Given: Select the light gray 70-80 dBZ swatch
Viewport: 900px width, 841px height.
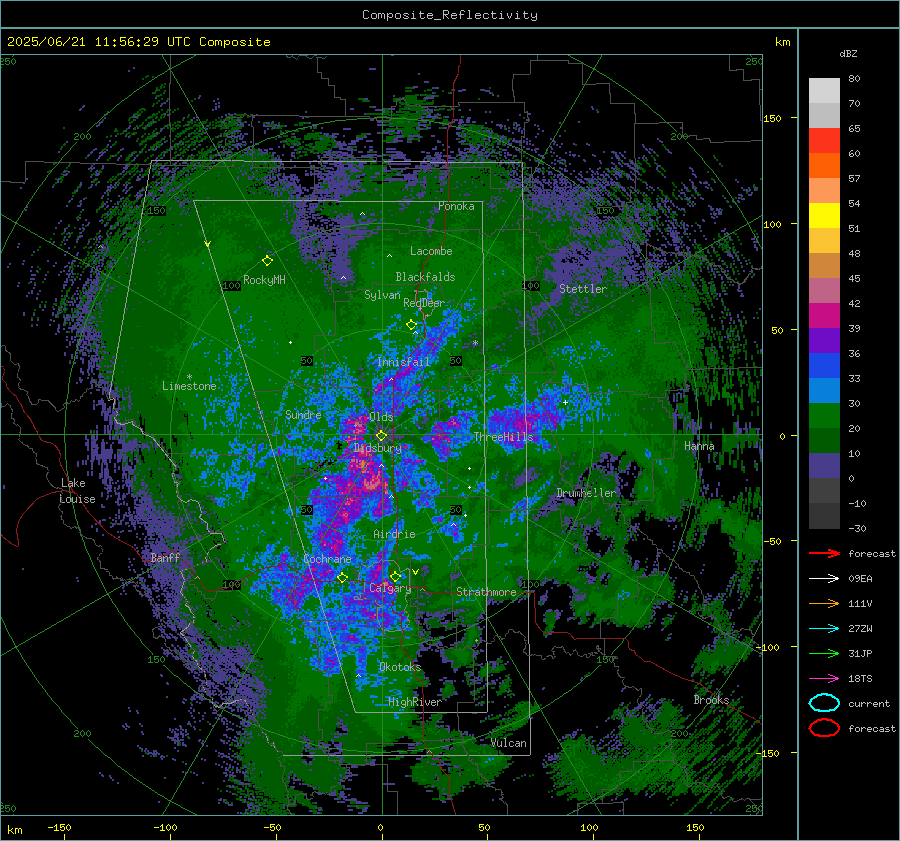Looking at the screenshot, I should (x=824, y=91).
